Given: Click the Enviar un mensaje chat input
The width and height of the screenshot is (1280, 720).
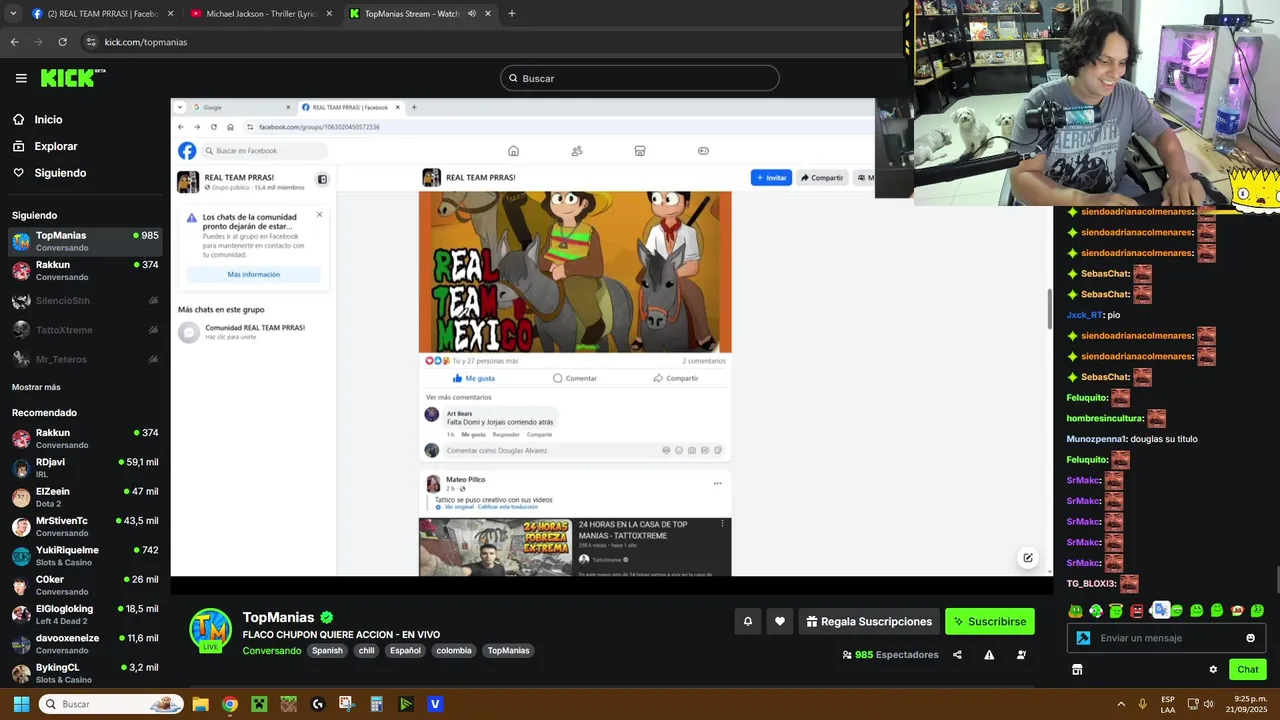Looking at the screenshot, I should coord(1168,638).
